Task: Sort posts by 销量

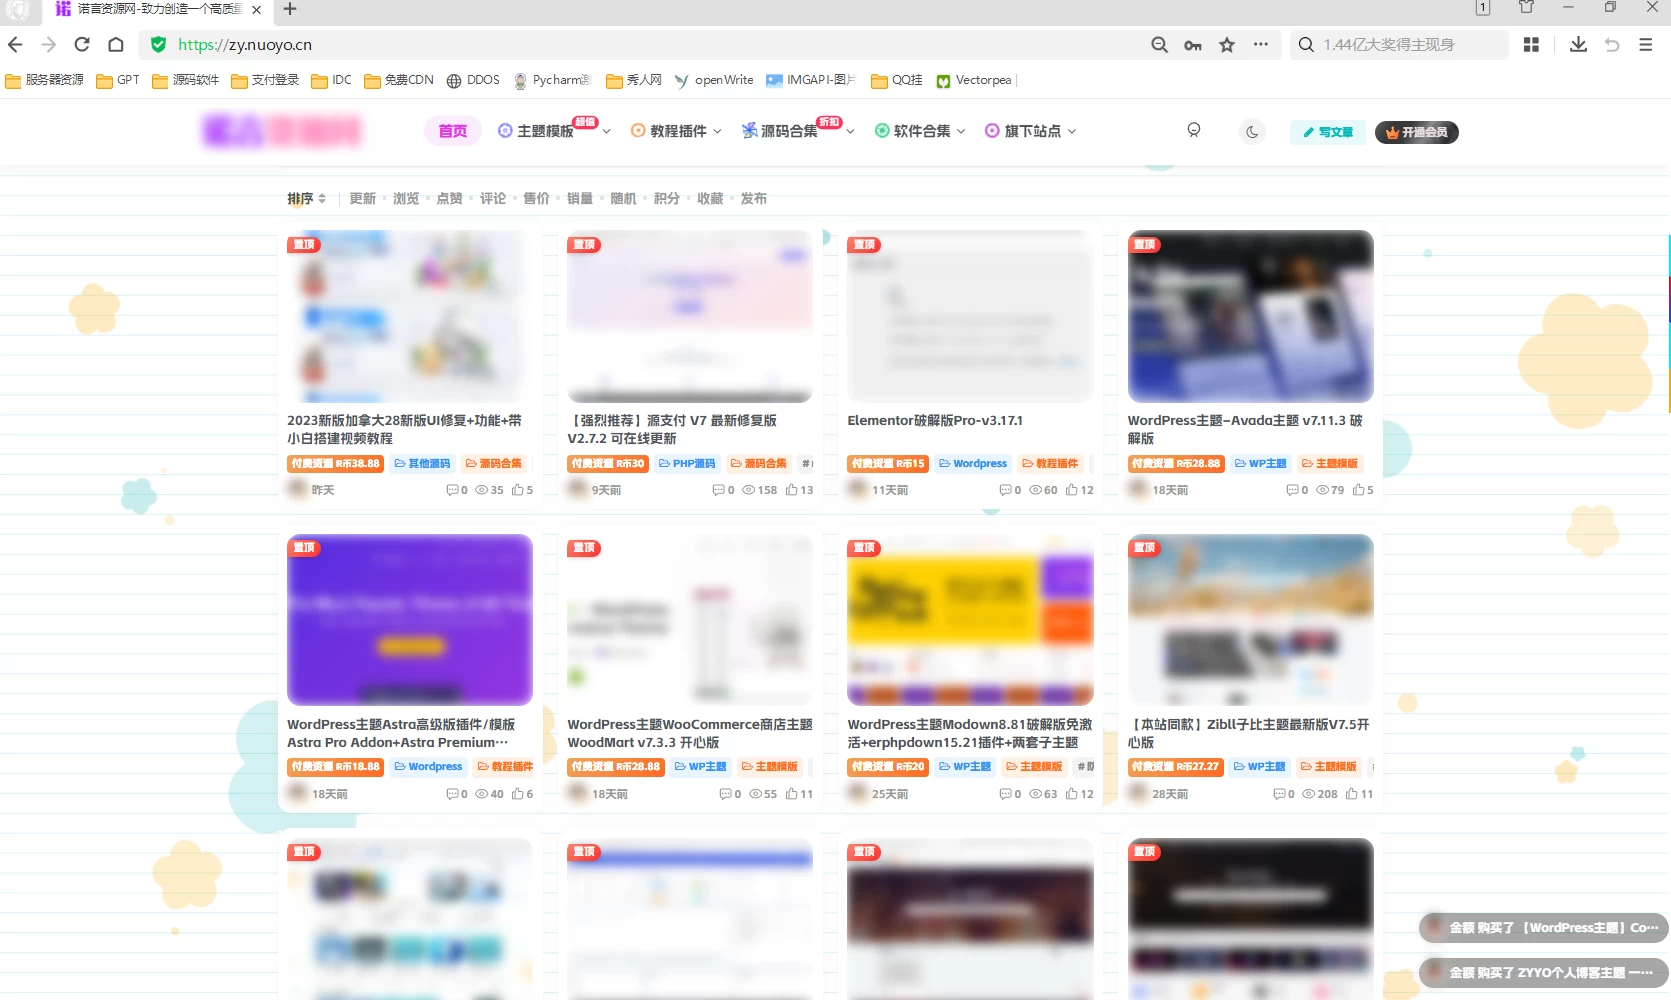Action: click(x=580, y=199)
